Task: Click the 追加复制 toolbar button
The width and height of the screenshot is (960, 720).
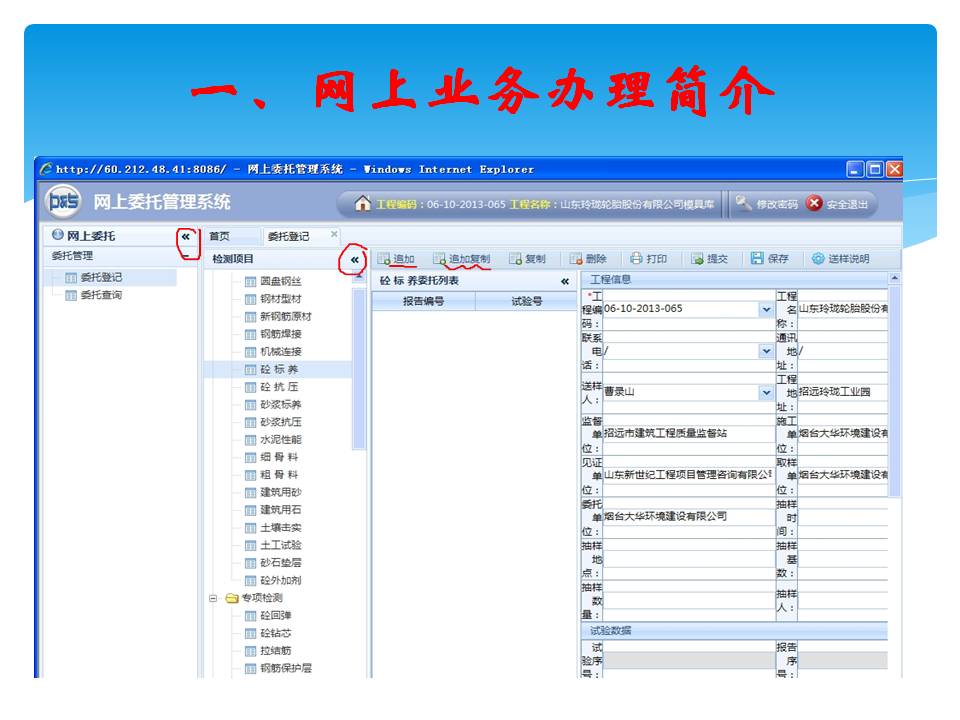Action: tap(462, 259)
